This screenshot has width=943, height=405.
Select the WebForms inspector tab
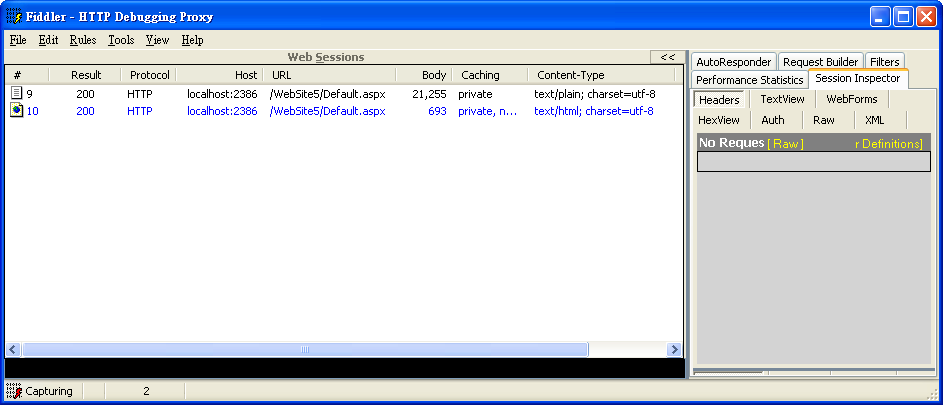click(852, 99)
